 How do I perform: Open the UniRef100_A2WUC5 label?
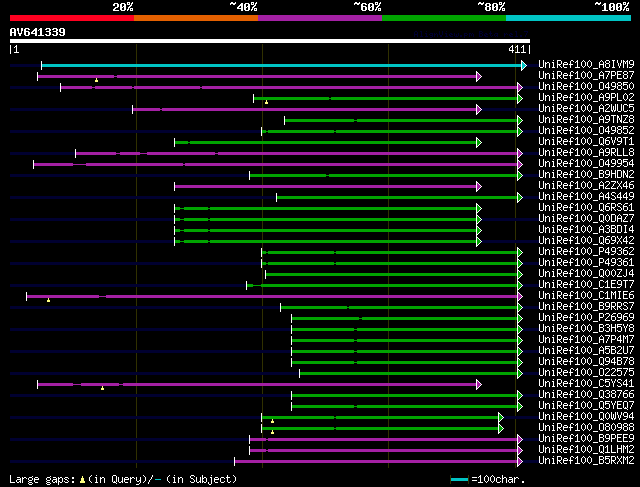tap(586, 109)
